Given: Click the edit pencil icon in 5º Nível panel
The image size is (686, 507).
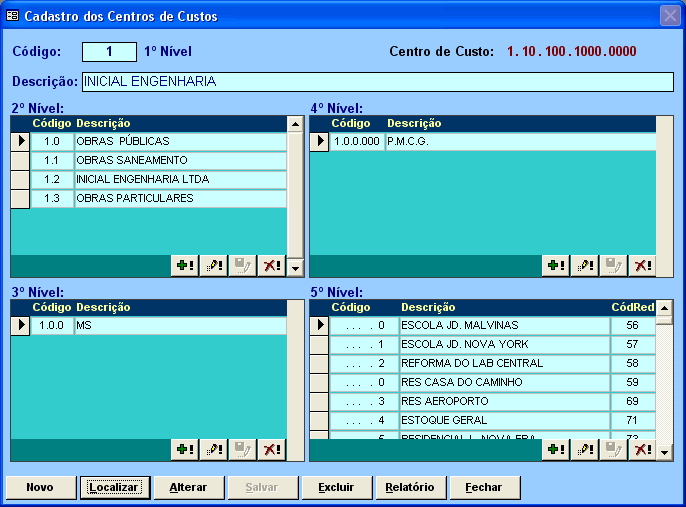Looking at the screenshot, I should point(585,450).
